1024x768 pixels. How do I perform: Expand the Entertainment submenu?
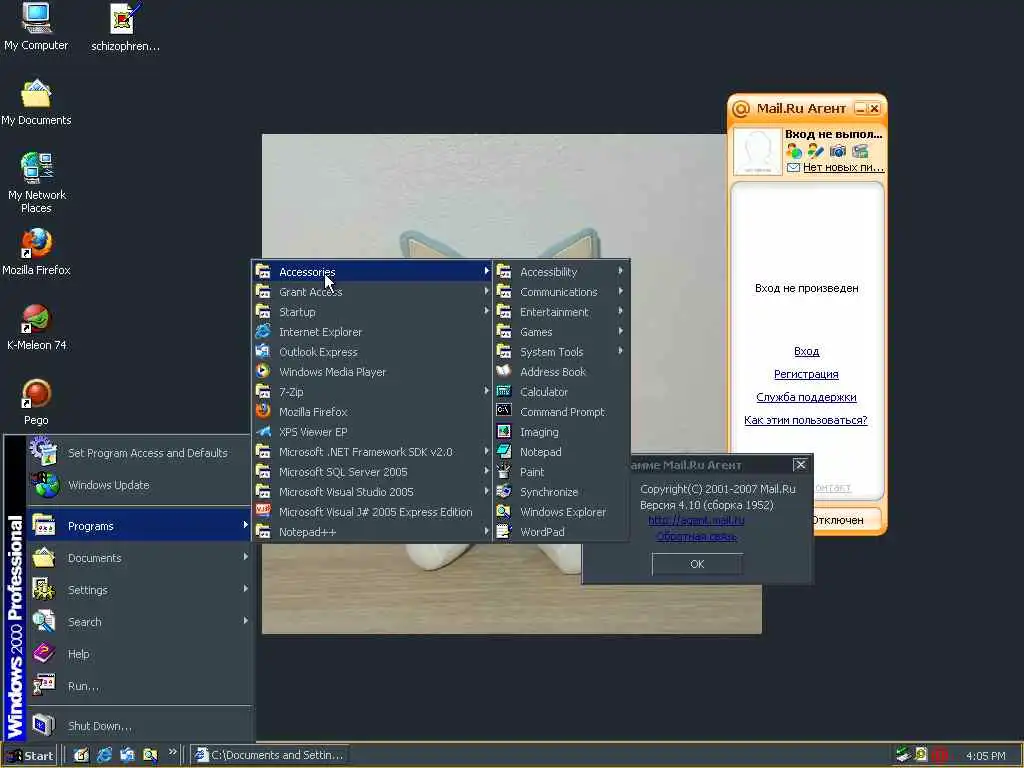(x=561, y=312)
